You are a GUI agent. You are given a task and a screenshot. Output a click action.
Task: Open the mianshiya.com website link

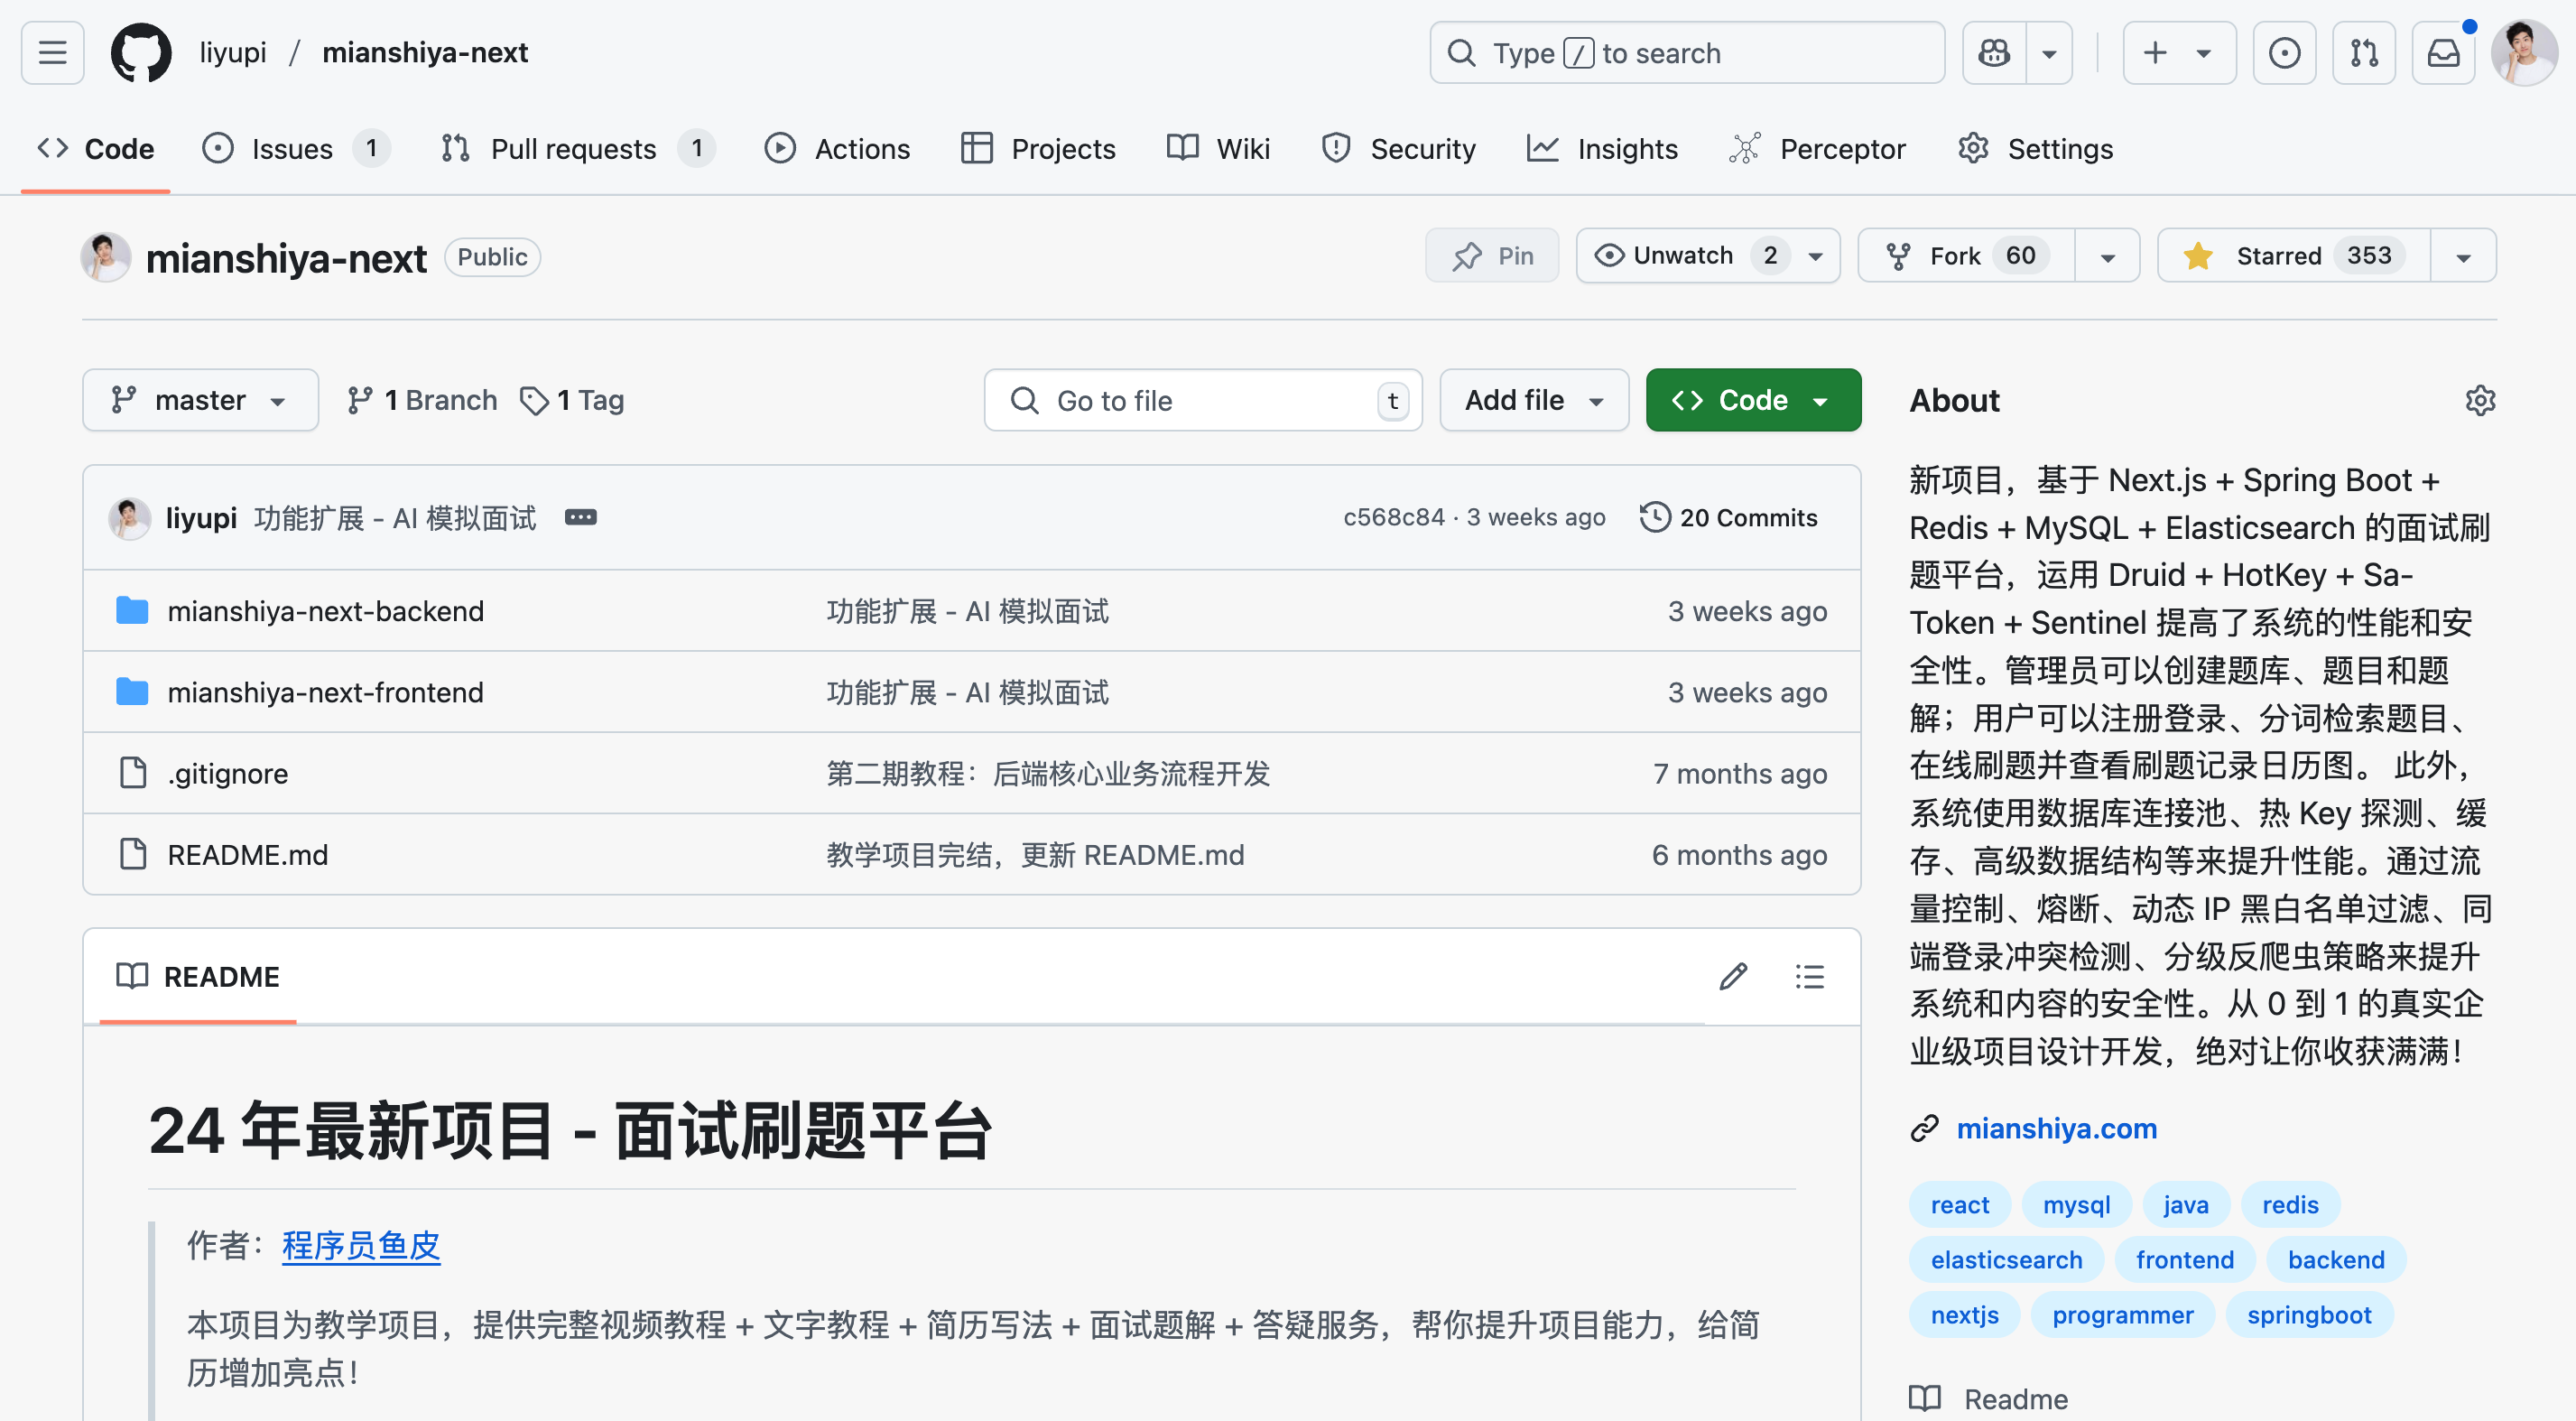[2056, 1128]
